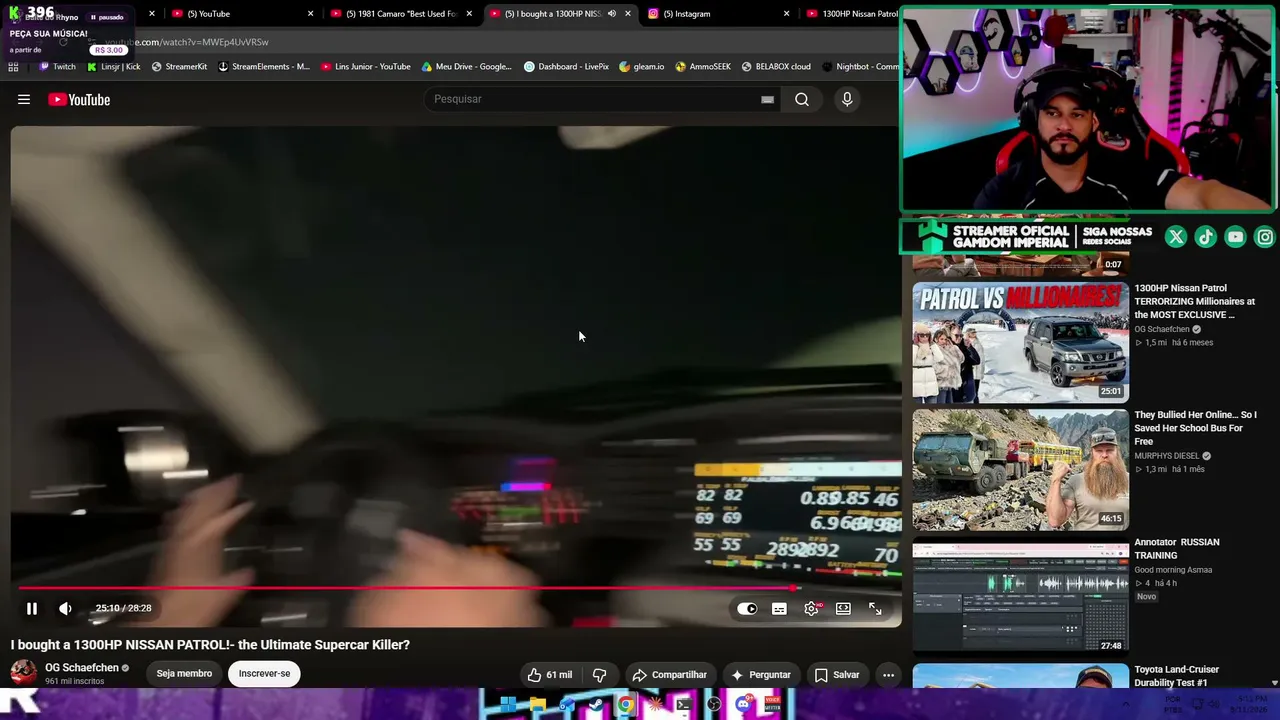
Task: Start voice search with the microphone
Action: tap(847, 99)
